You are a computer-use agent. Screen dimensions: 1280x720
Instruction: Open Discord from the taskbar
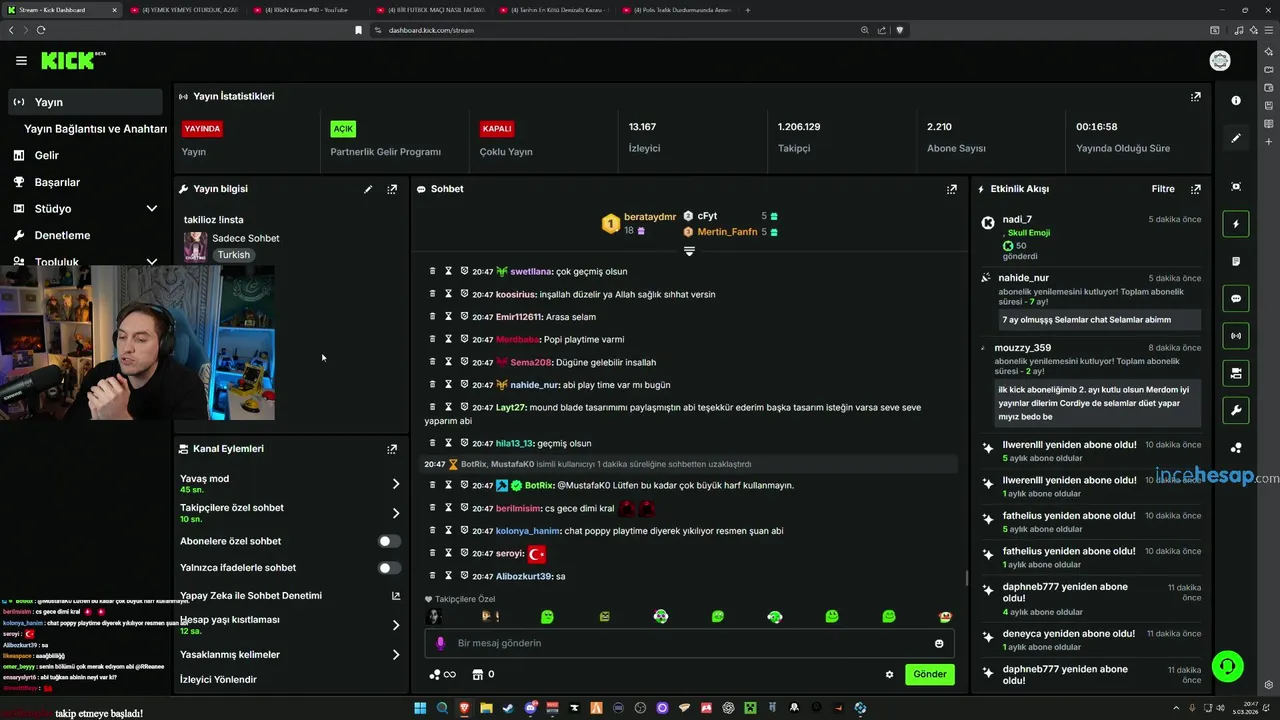[x=530, y=708]
